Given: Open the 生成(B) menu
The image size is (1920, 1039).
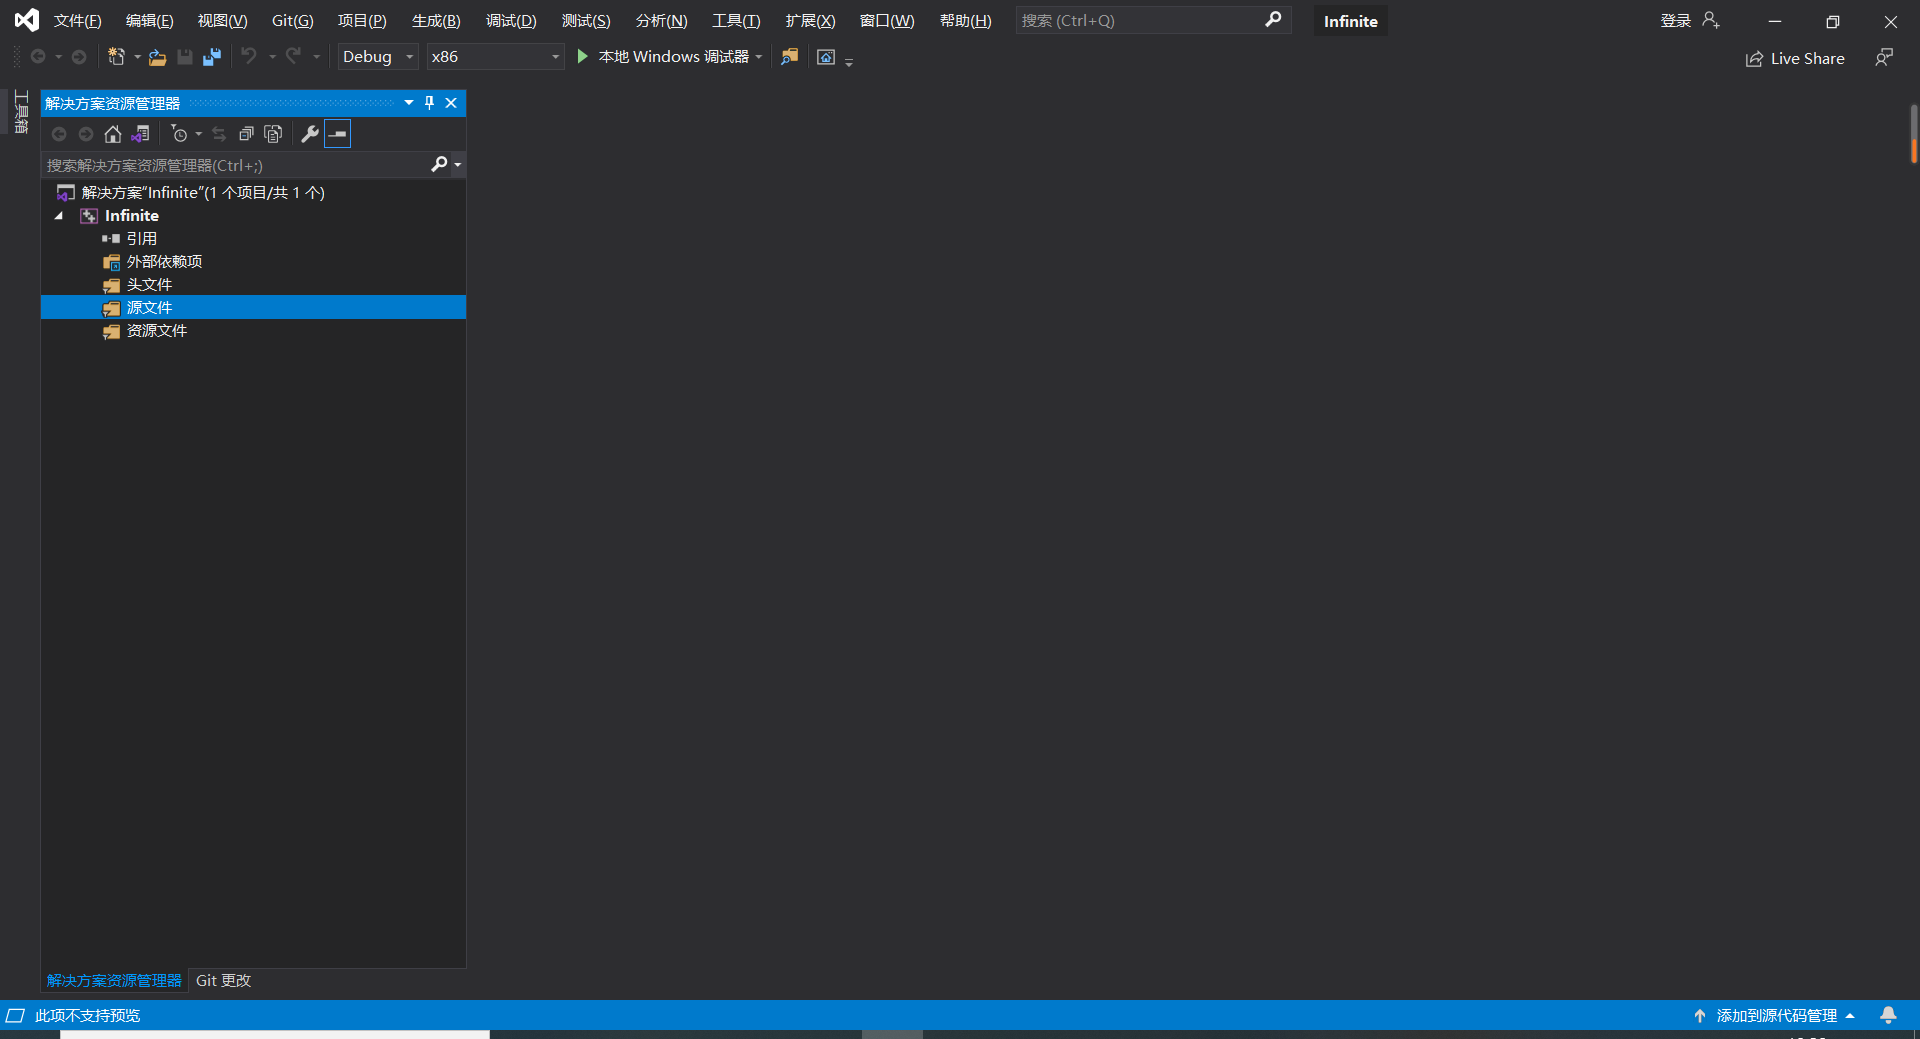Looking at the screenshot, I should 436,21.
